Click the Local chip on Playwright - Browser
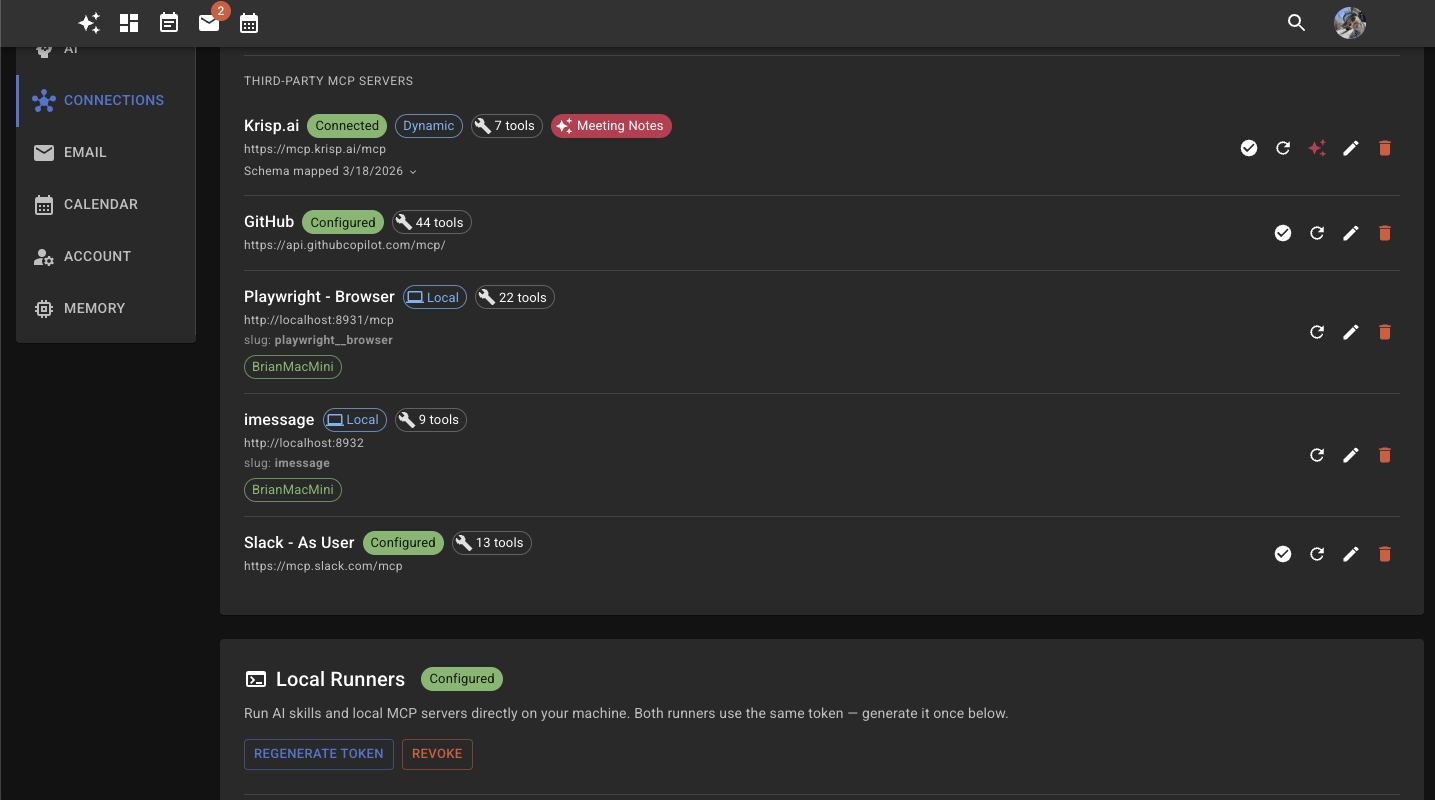The image size is (1435, 800). point(435,297)
